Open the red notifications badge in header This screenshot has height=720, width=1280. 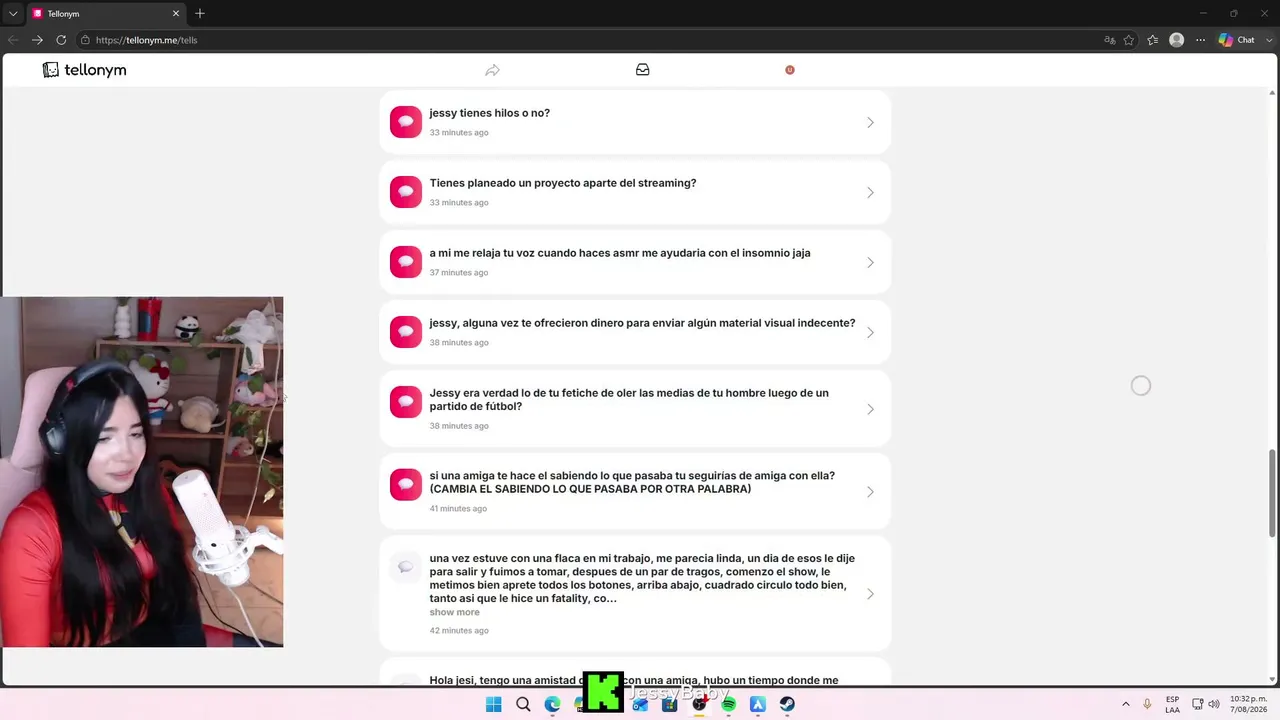[x=790, y=70]
